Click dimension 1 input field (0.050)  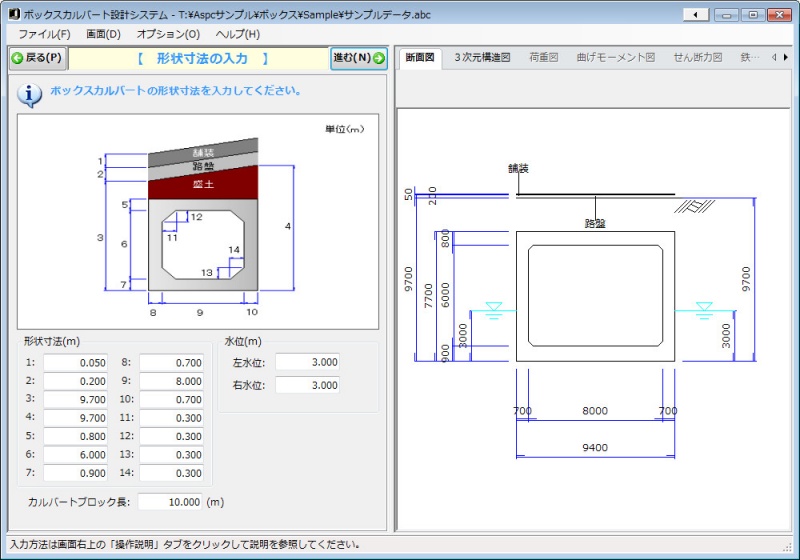pyautogui.click(x=76, y=363)
